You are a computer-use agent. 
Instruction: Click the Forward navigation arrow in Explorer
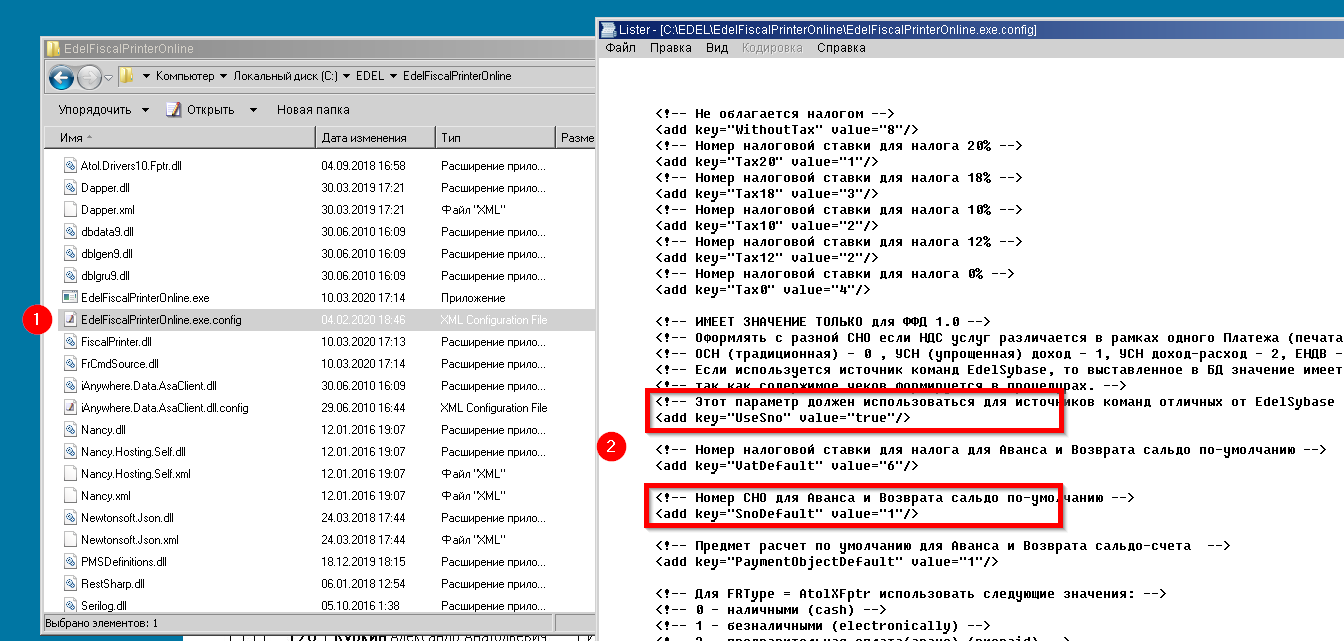coord(88,77)
